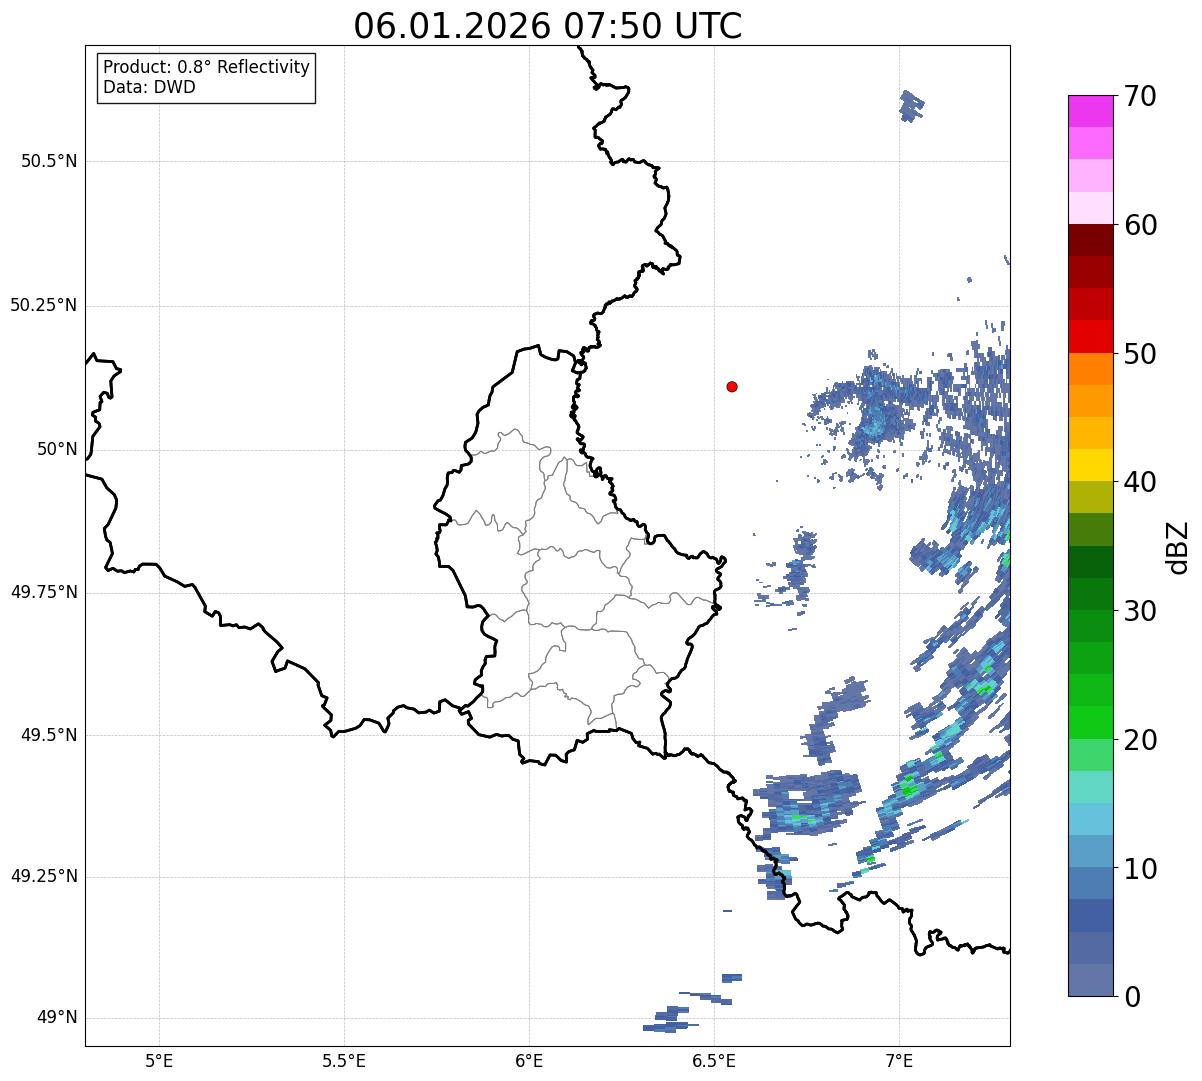1202x1081 pixels.
Task: Click the 'dBZ' colorbar axis label
Action: coord(1179,547)
